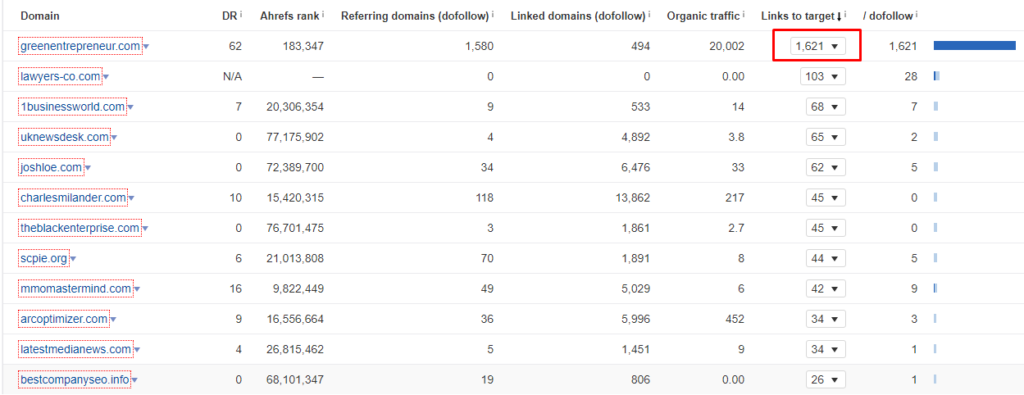This screenshot has height=395, width=1024.
Task: Click referring domains value 1,580
Action: pos(479,46)
